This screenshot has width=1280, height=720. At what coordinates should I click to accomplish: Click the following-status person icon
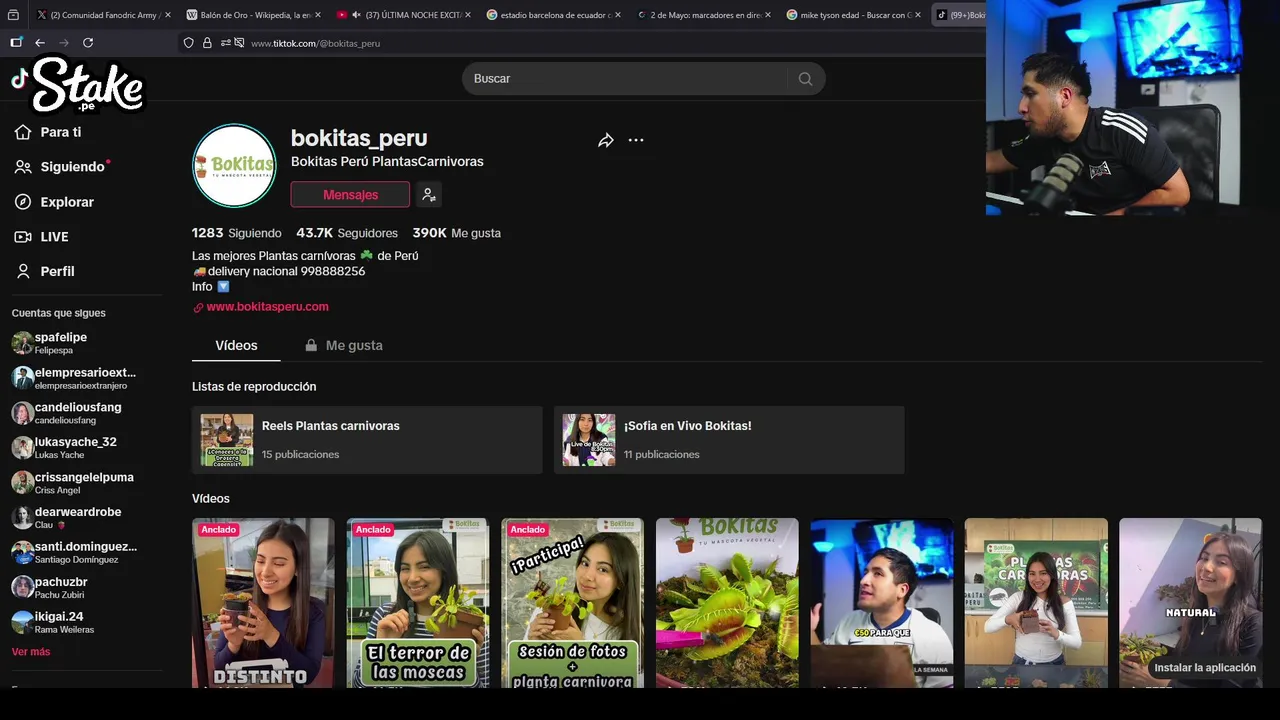[429, 195]
